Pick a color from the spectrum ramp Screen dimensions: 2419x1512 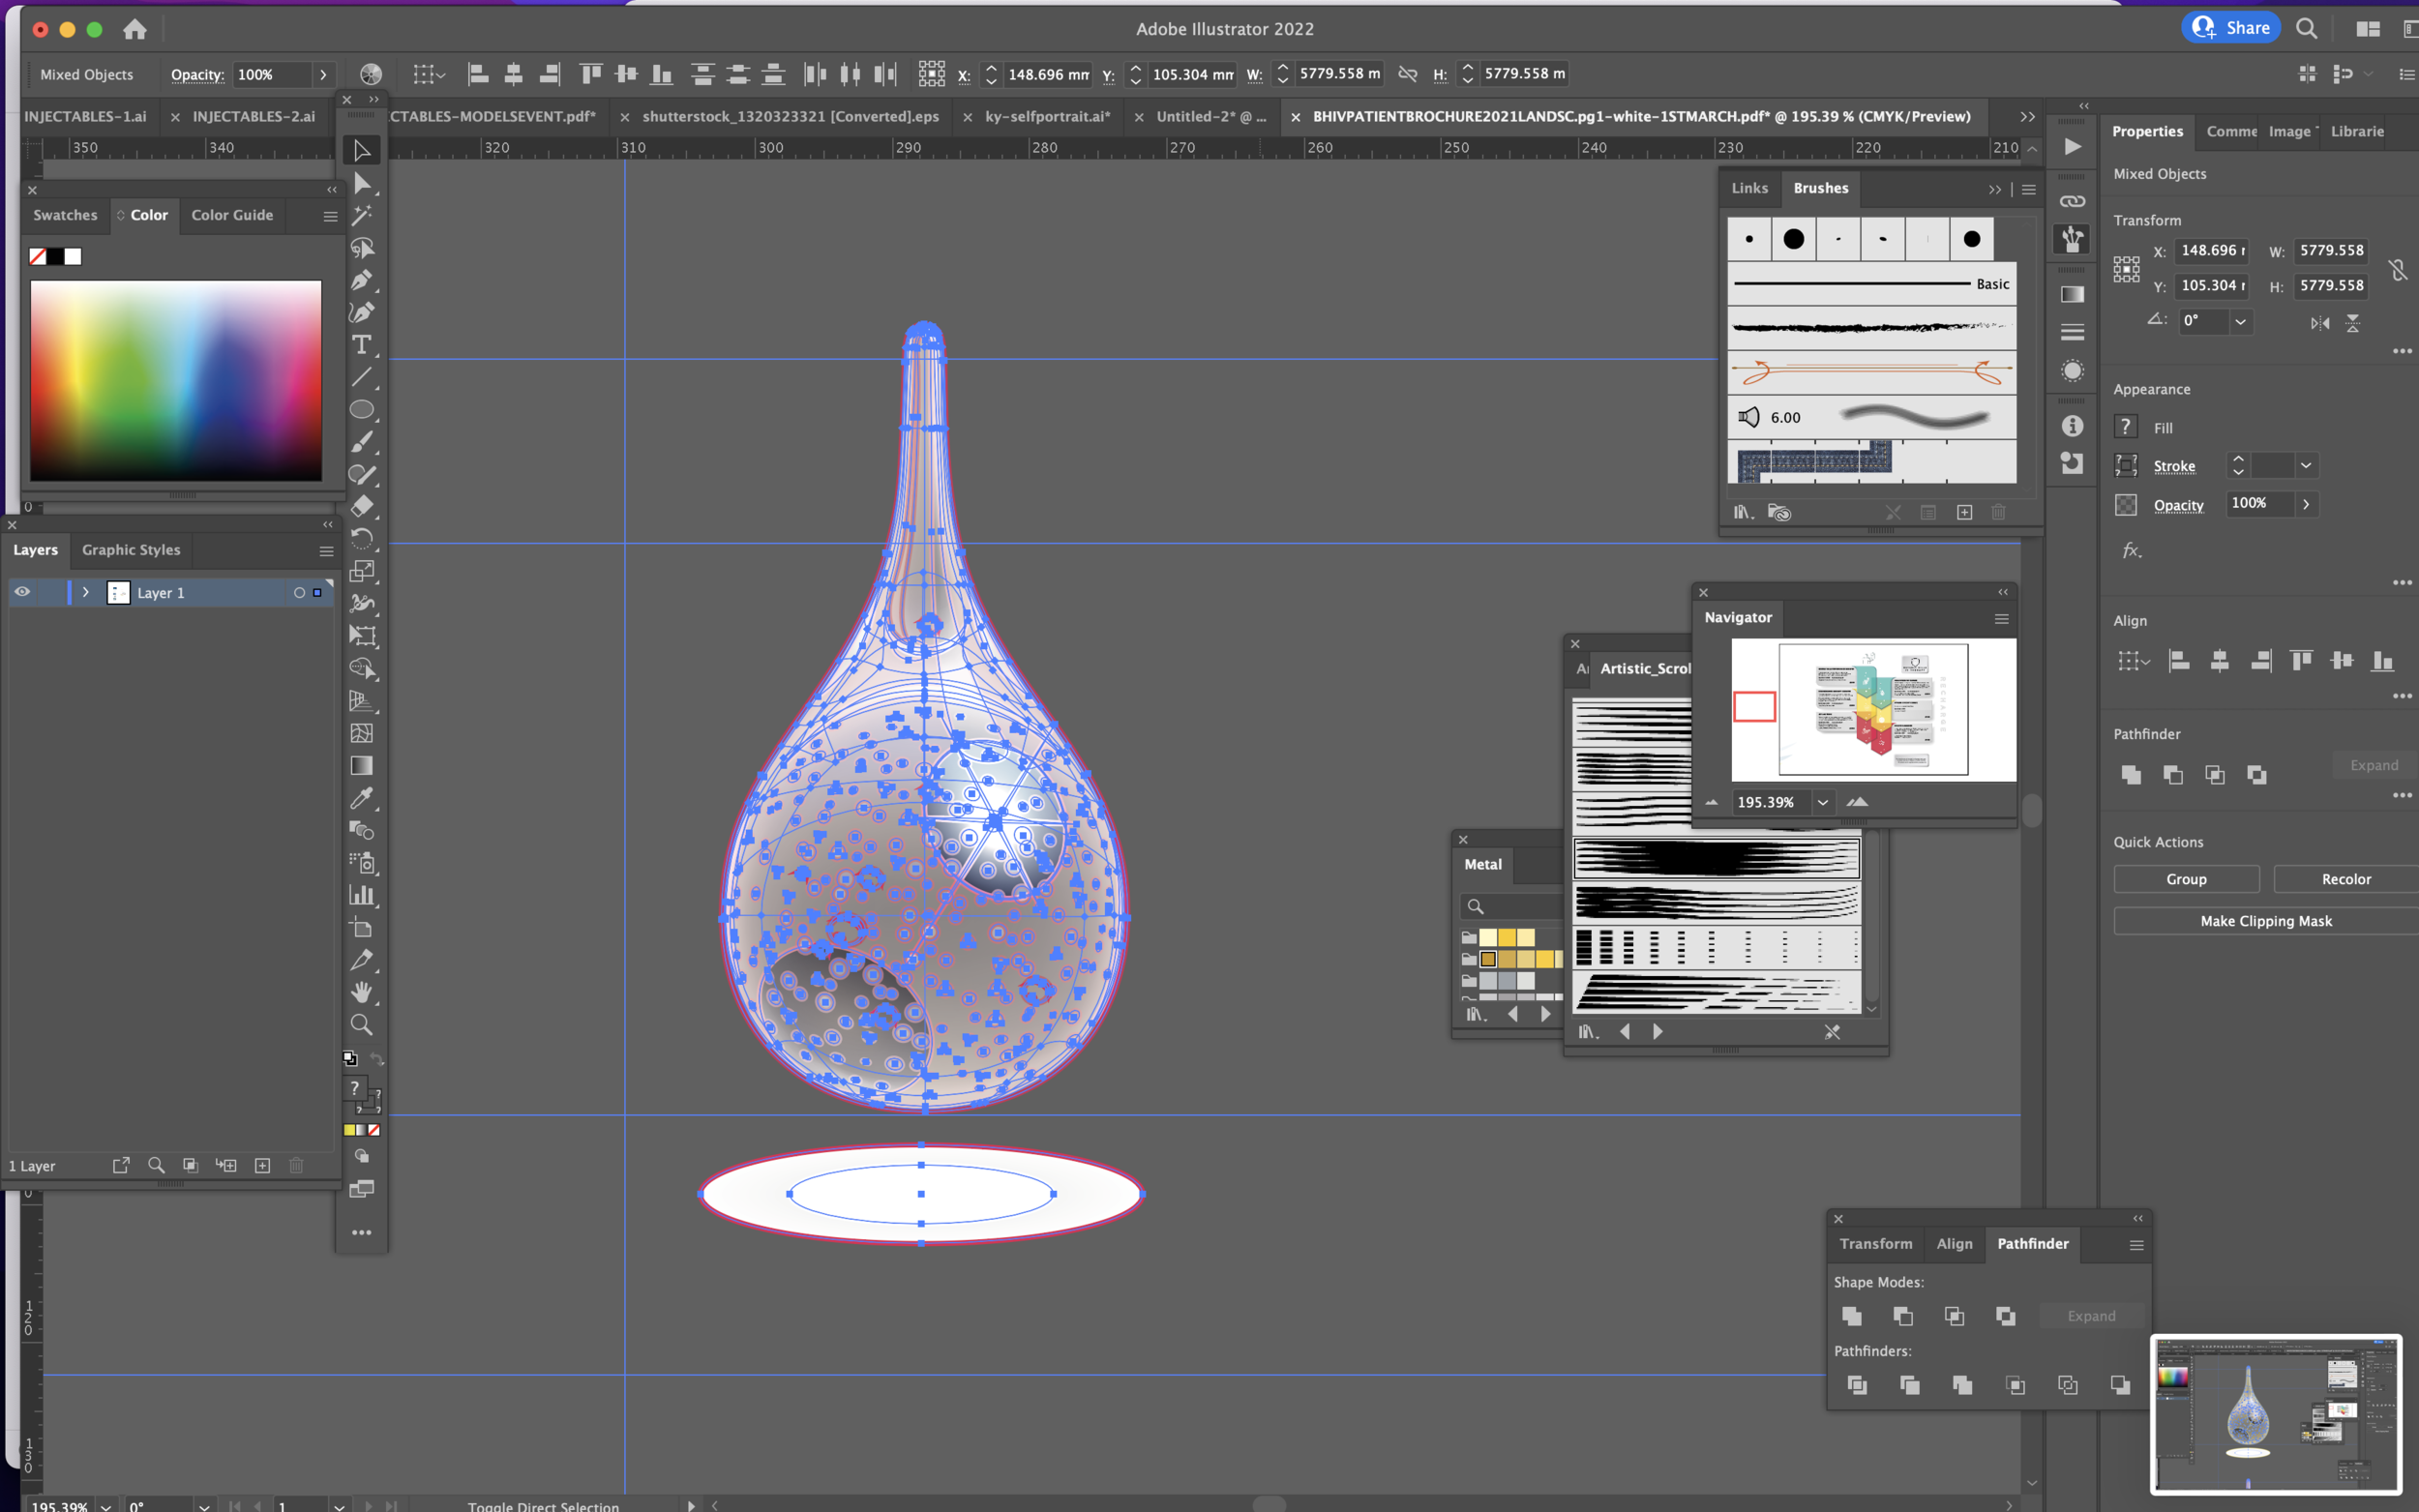click(x=176, y=380)
